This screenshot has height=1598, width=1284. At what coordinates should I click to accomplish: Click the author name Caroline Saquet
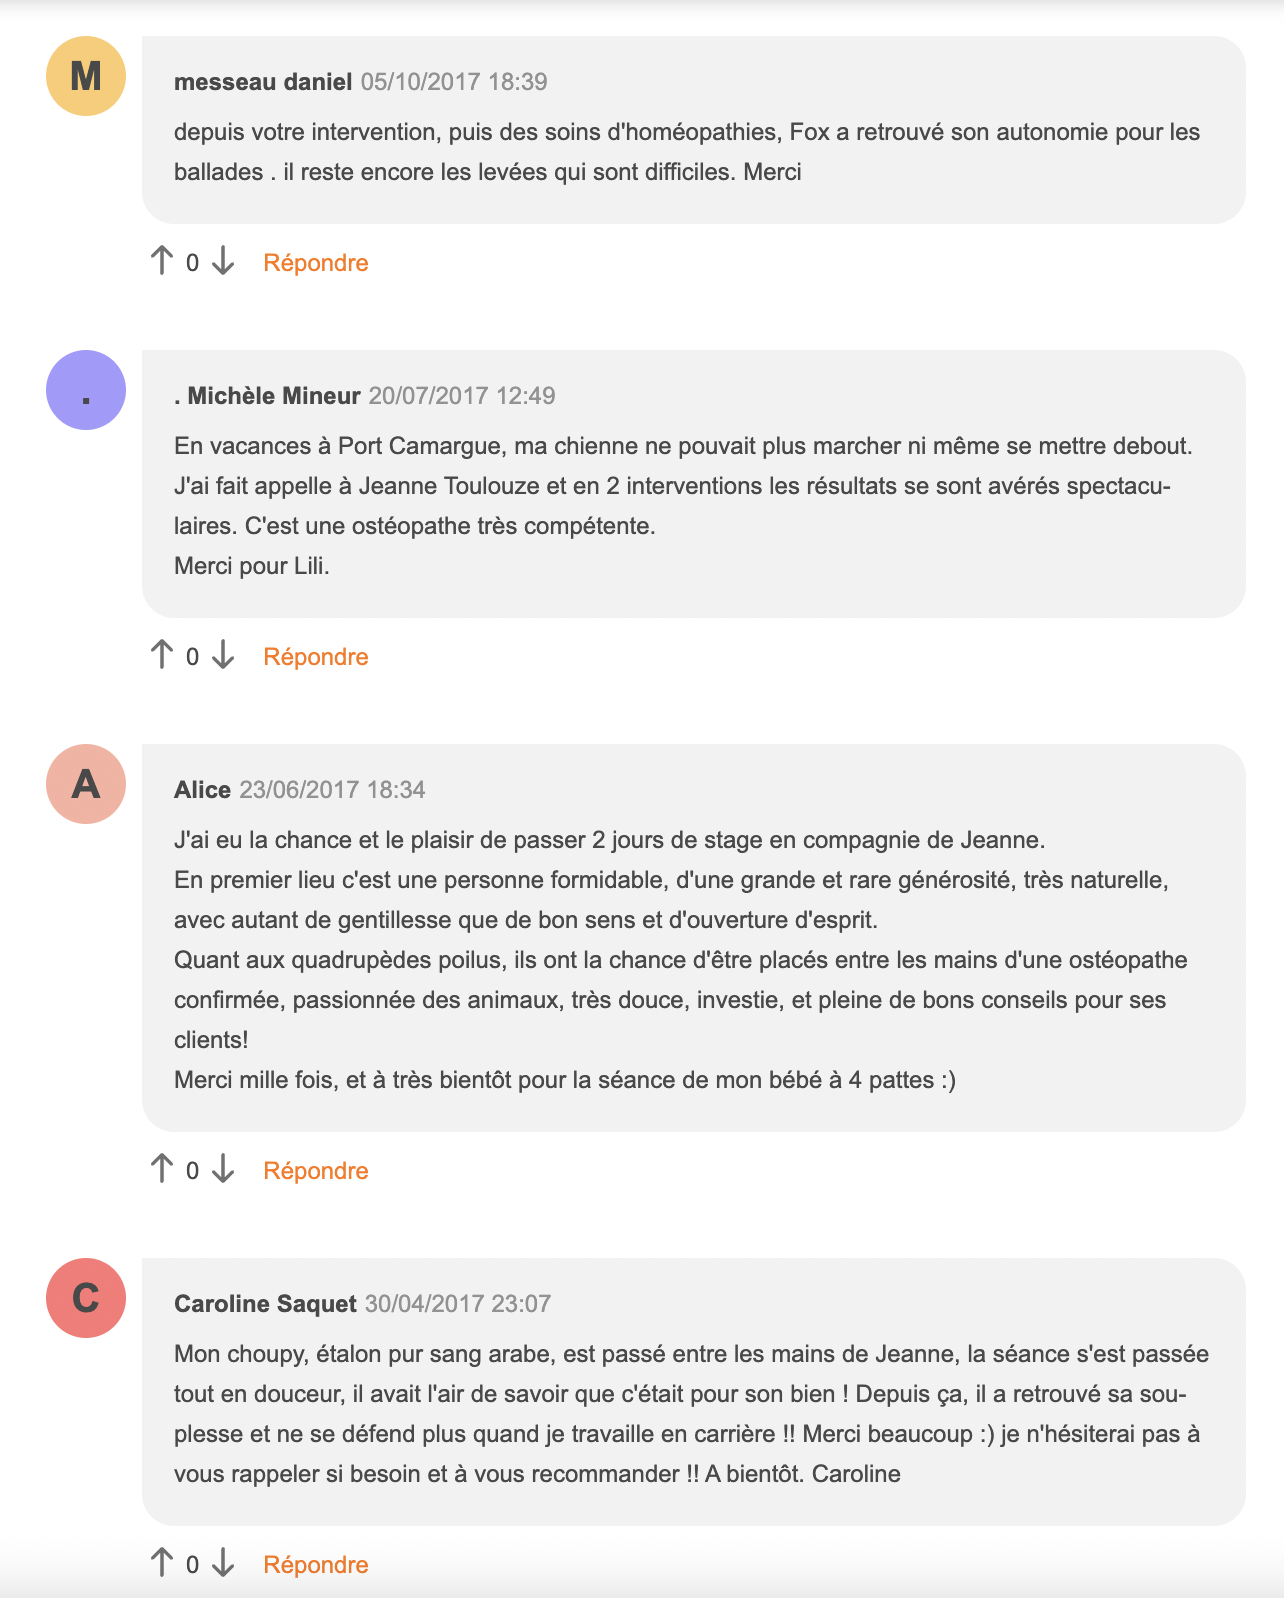tap(265, 1304)
